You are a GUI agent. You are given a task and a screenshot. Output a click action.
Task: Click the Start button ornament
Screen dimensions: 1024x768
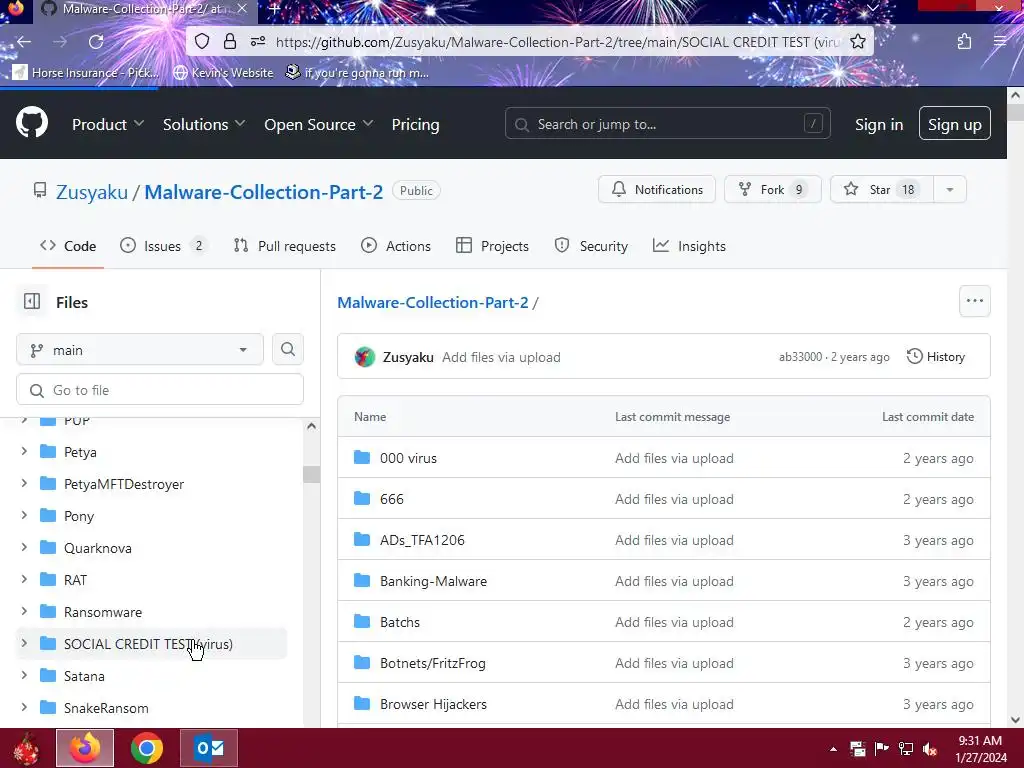[26, 748]
